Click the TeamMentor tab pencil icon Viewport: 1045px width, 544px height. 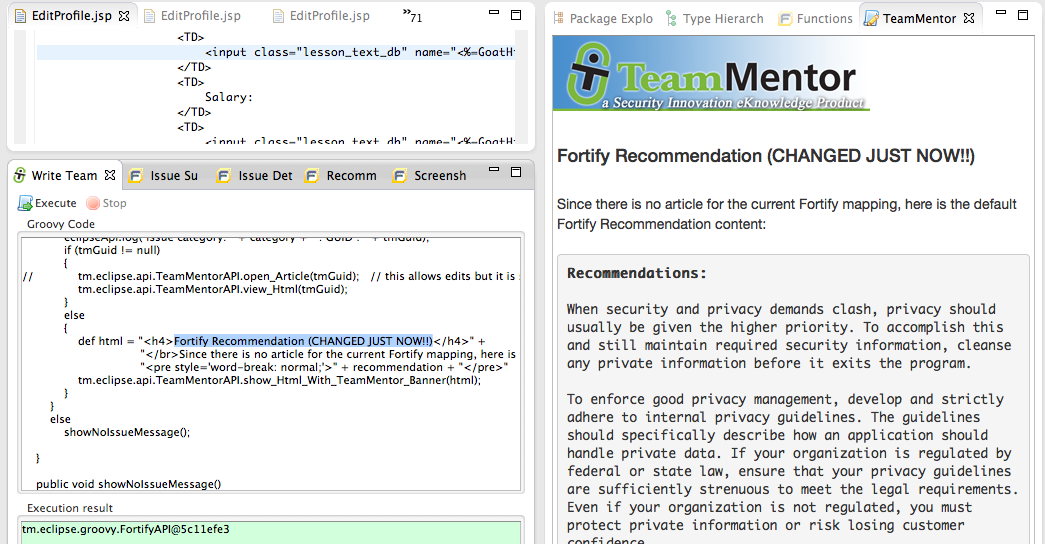coord(870,19)
